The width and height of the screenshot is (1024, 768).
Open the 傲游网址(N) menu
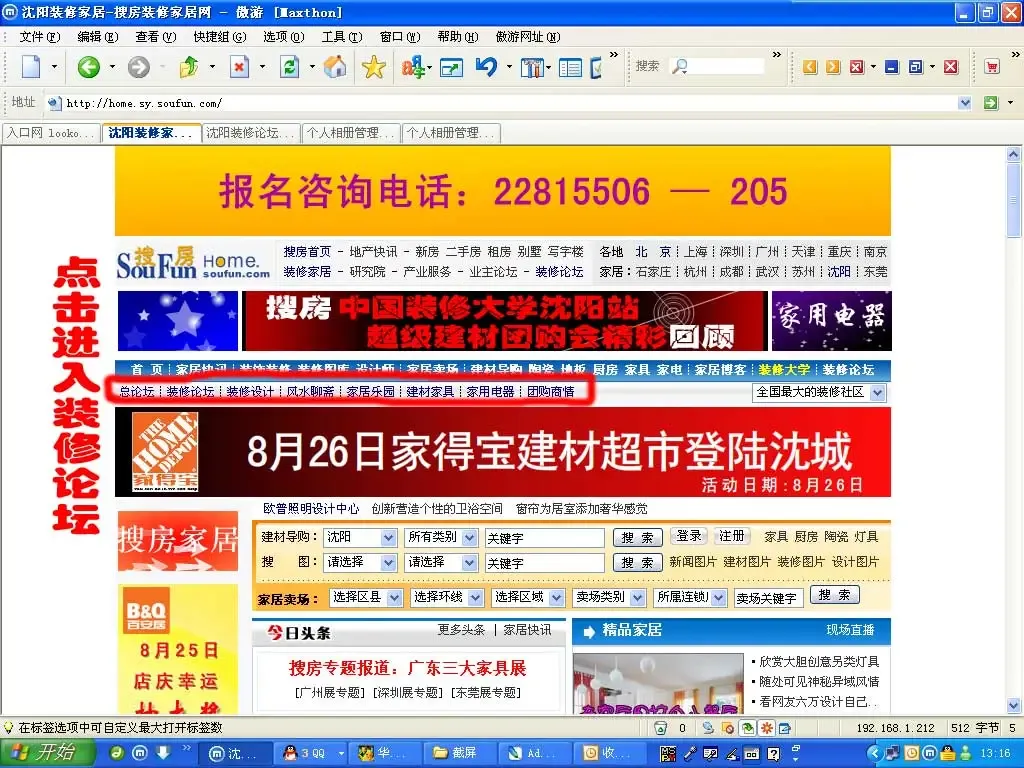(528, 37)
